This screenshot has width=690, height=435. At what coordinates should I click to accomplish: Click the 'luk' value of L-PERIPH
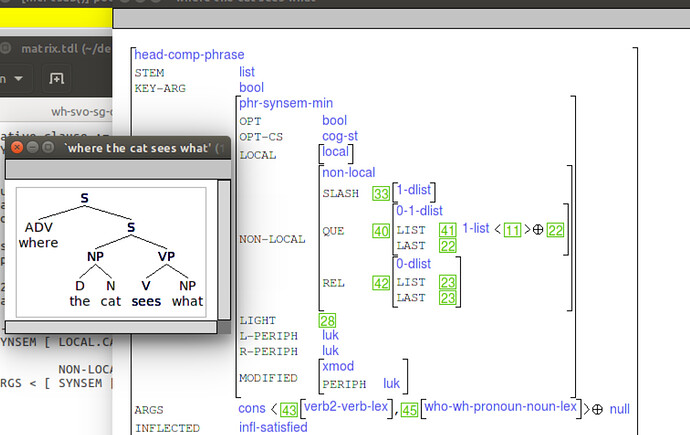pos(330,335)
